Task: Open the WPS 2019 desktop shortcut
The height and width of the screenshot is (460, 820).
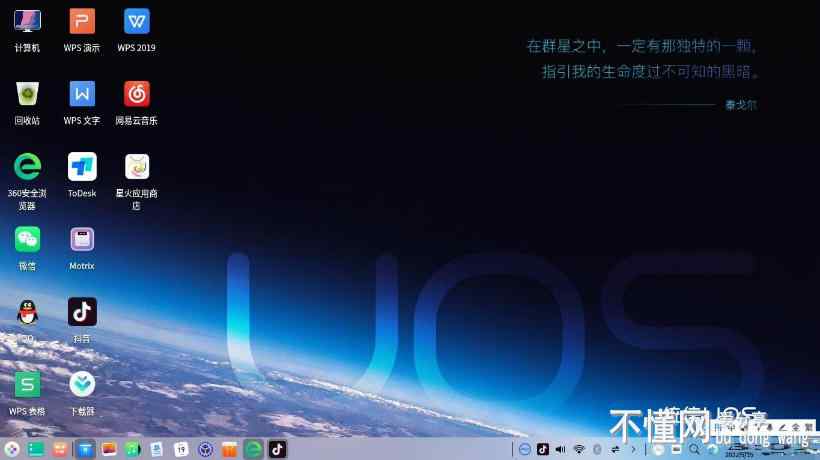Action: [136, 21]
